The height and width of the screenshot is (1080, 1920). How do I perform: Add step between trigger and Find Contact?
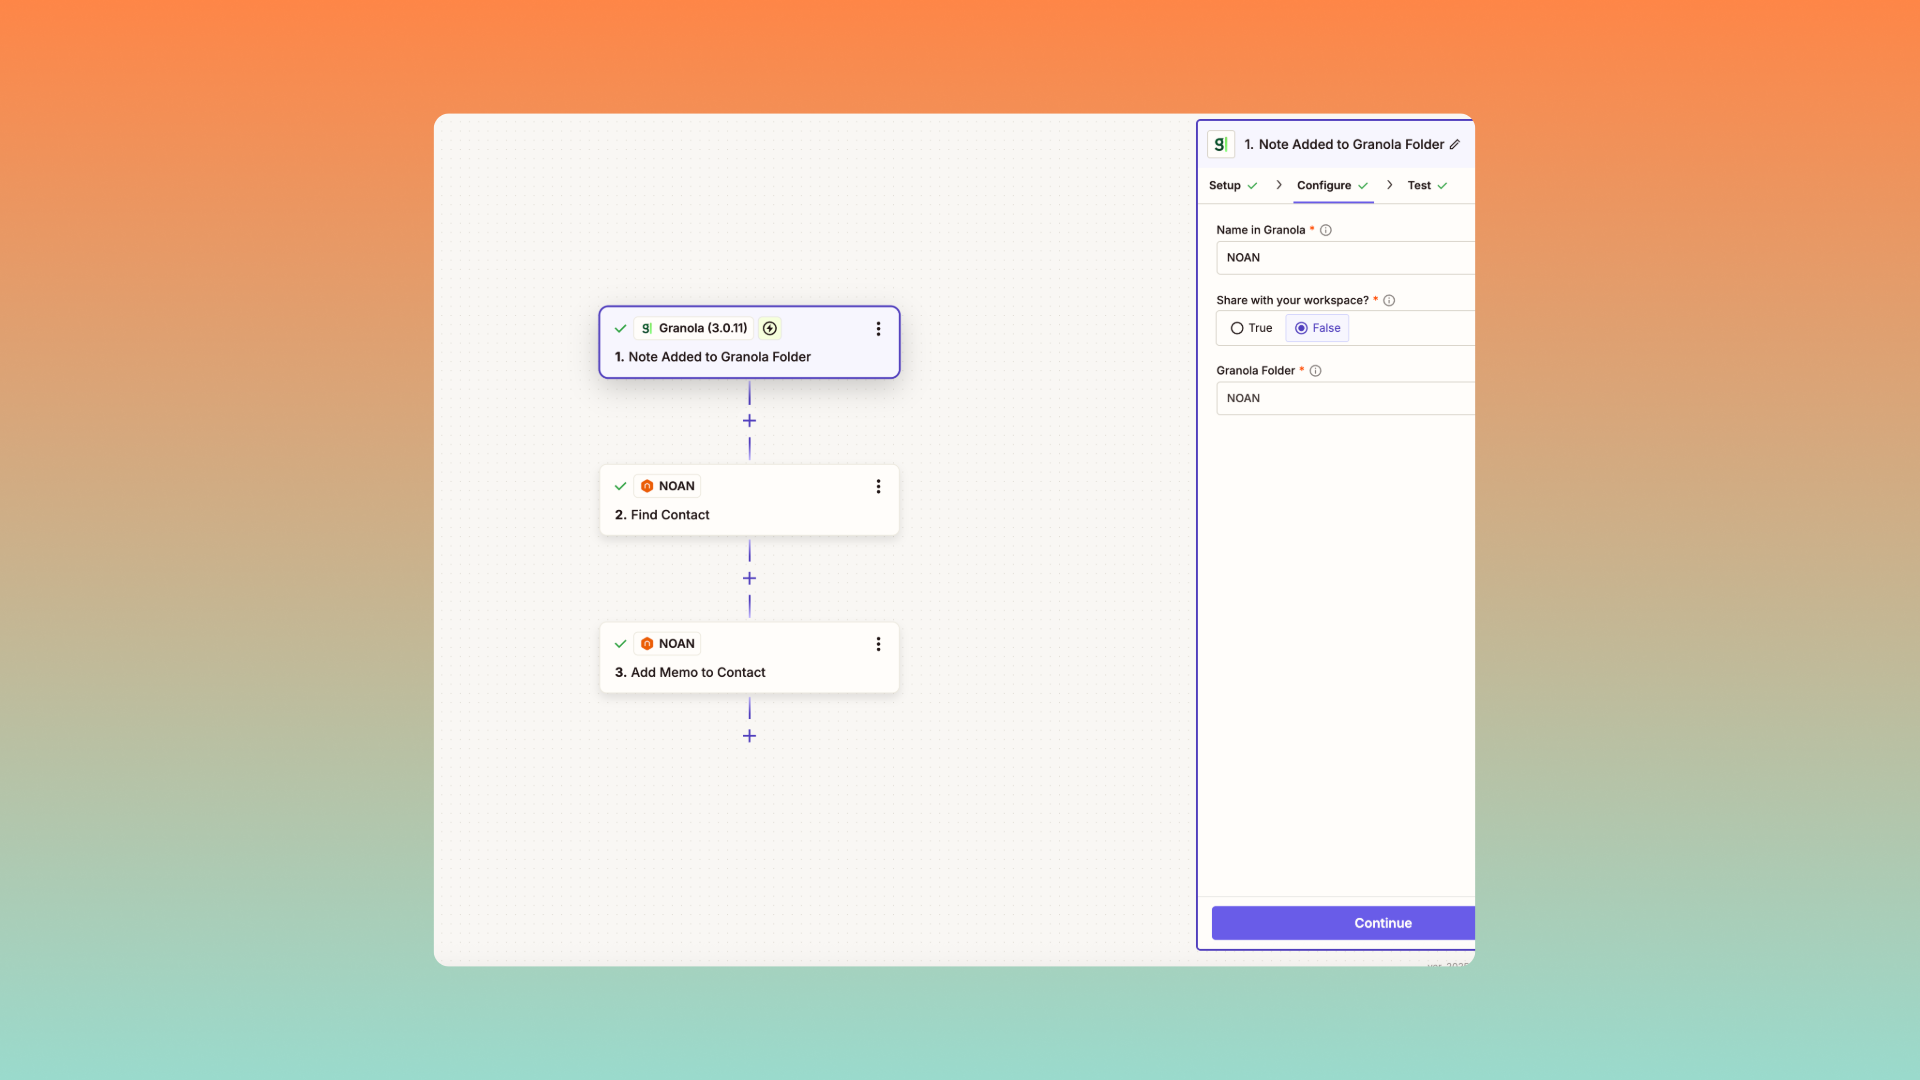(749, 421)
